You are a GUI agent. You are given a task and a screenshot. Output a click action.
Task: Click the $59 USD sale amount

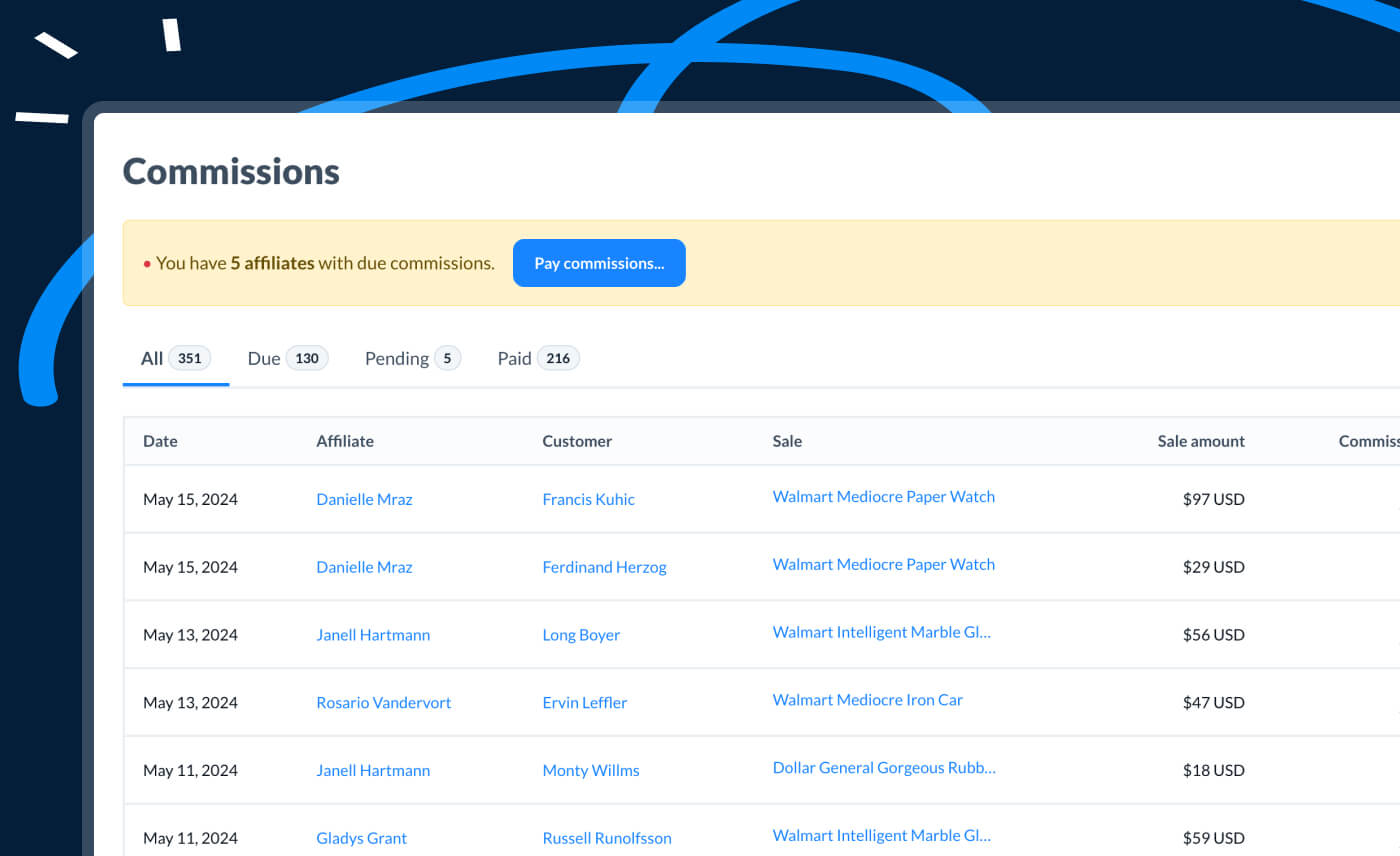[x=1213, y=838]
